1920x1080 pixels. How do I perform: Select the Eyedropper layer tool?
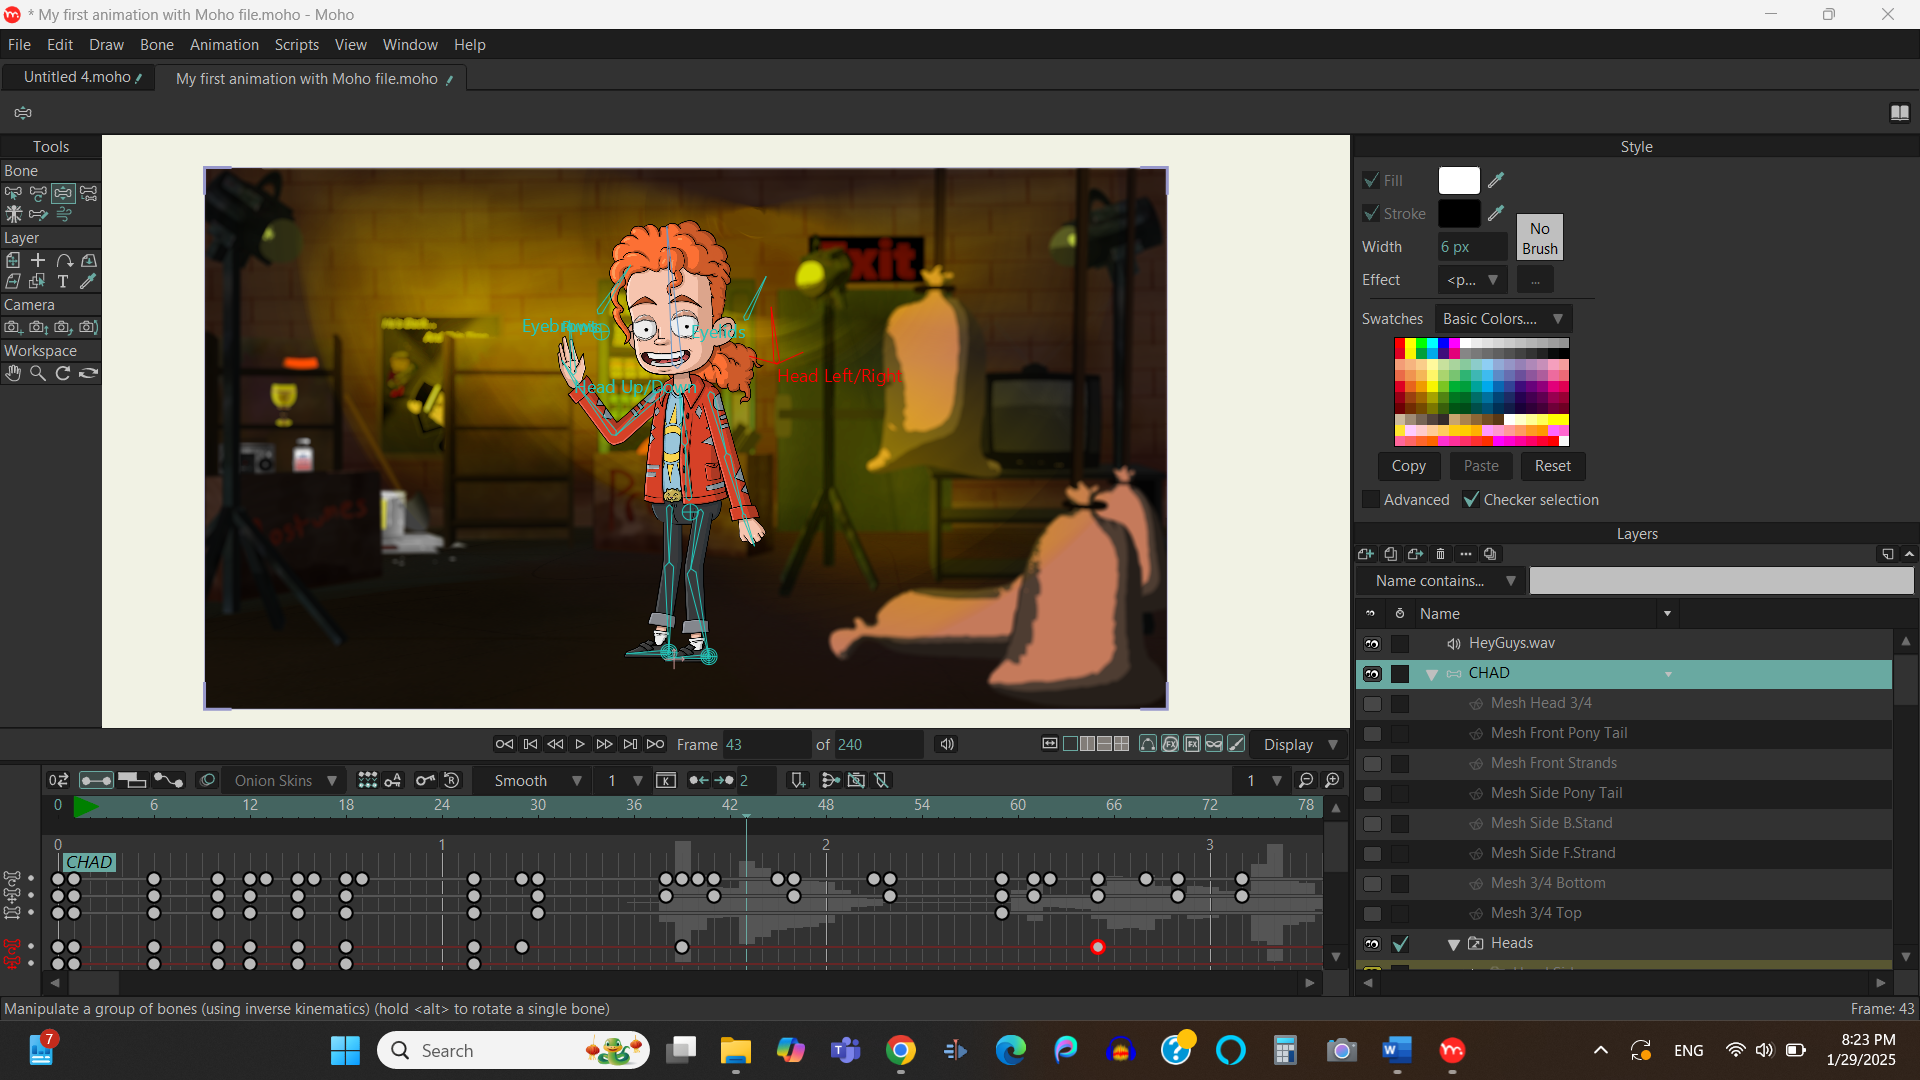click(x=89, y=282)
